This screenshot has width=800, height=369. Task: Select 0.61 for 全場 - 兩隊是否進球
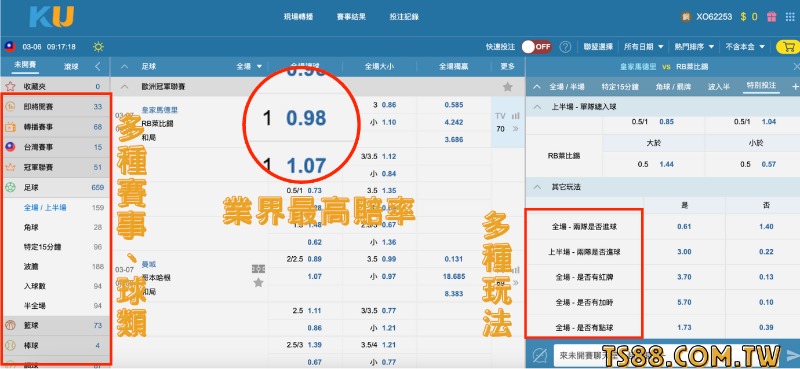(684, 227)
